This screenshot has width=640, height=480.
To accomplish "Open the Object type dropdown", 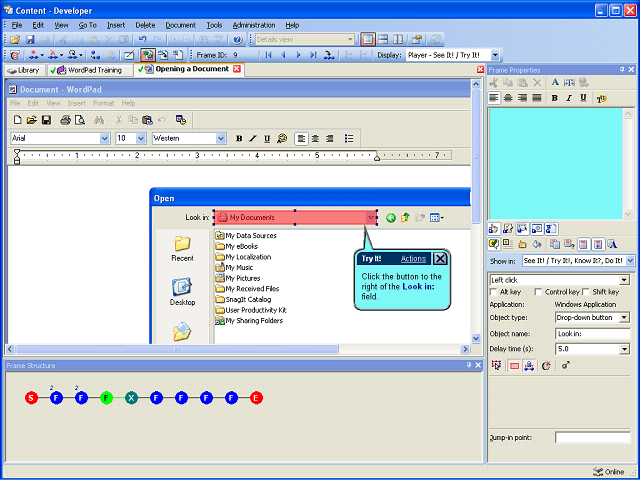I will [624, 317].
